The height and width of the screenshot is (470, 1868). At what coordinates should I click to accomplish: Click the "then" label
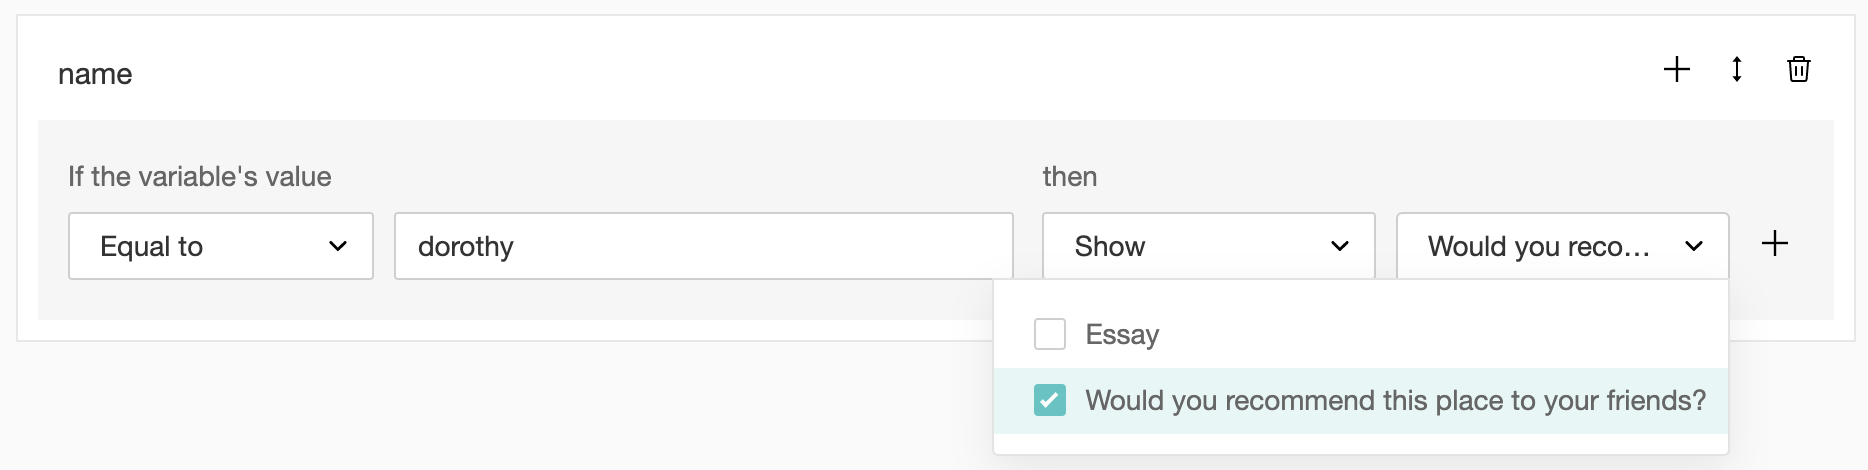pos(1069,177)
